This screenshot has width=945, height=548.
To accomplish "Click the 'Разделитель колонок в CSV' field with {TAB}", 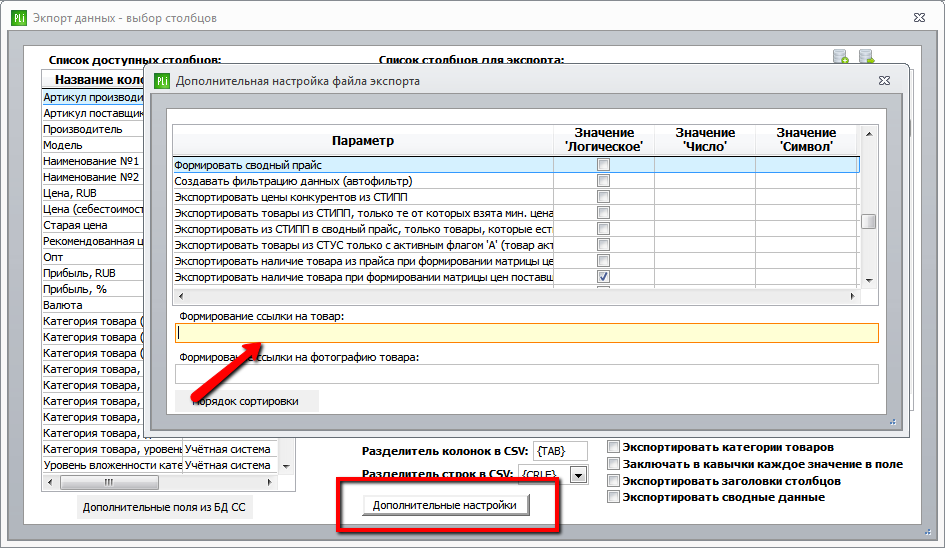I will [x=560, y=451].
